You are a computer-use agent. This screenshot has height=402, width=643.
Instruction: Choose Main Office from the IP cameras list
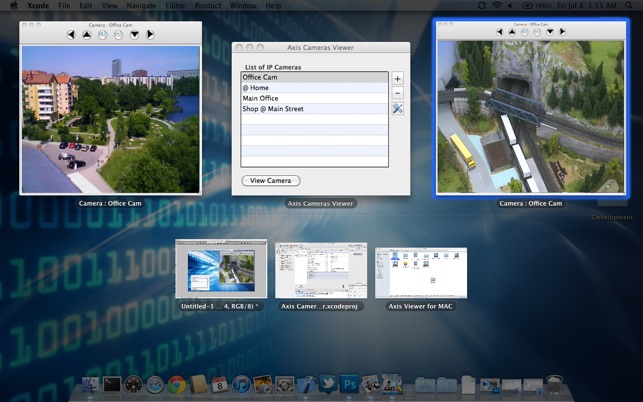coord(314,98)
